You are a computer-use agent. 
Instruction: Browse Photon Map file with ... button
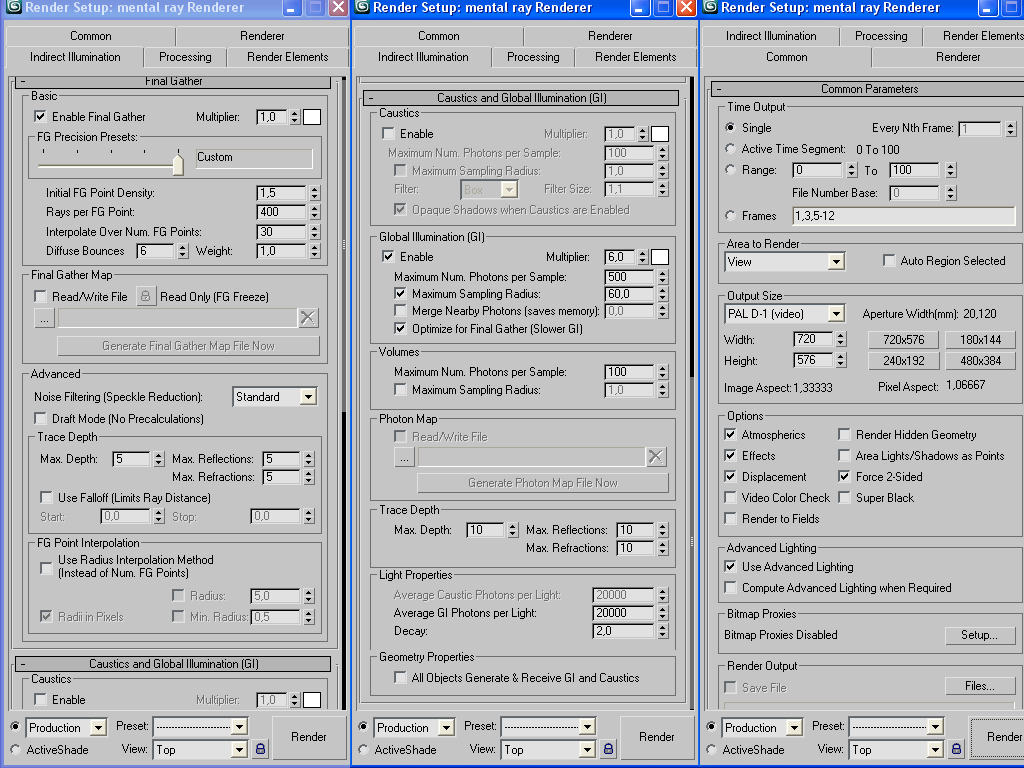(405, 457)
